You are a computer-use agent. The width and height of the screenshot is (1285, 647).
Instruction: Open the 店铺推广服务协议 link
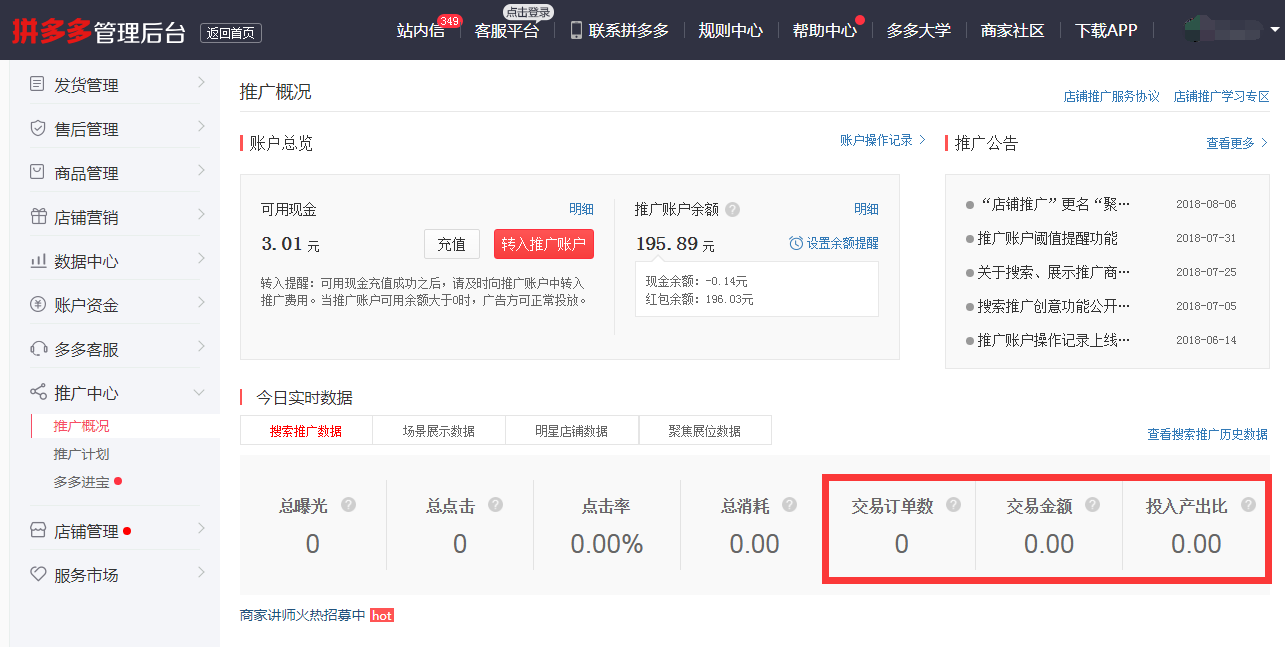(x=1111, y=97)
